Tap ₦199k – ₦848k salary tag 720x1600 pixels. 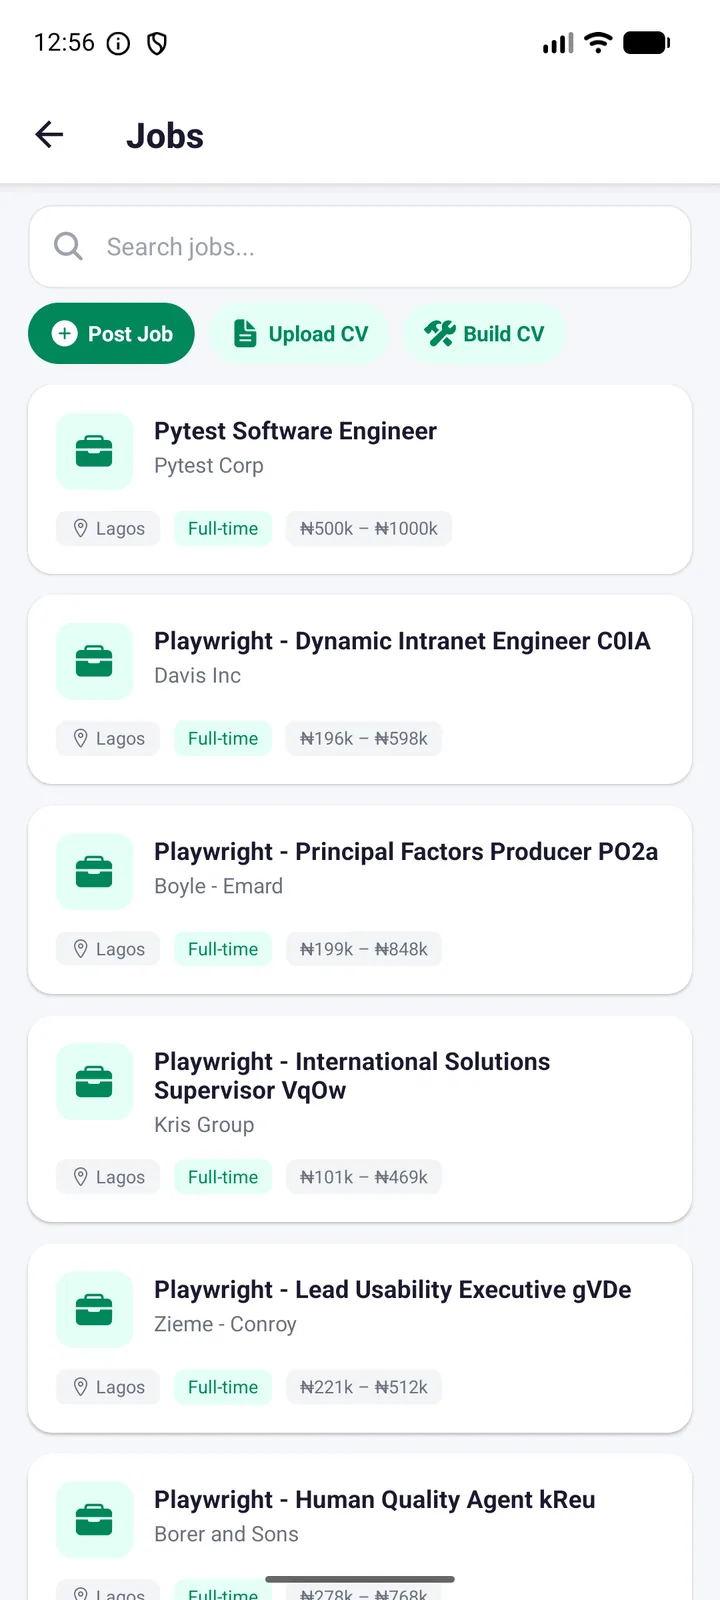pos(364,949)
